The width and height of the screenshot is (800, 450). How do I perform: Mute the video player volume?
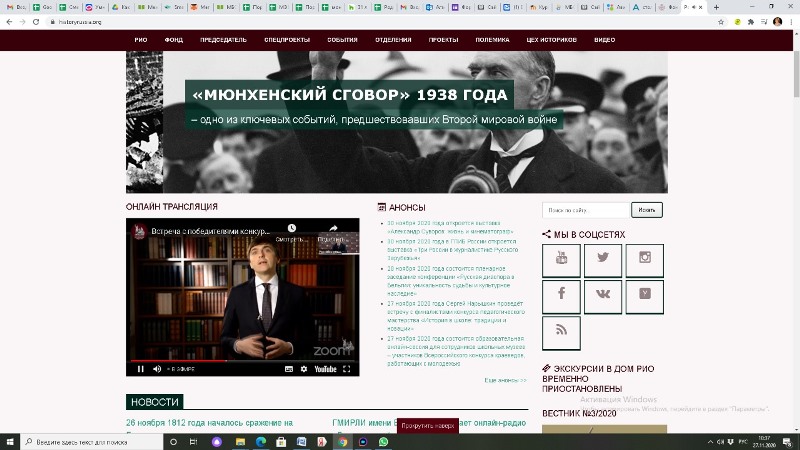[x=158, y=369]
